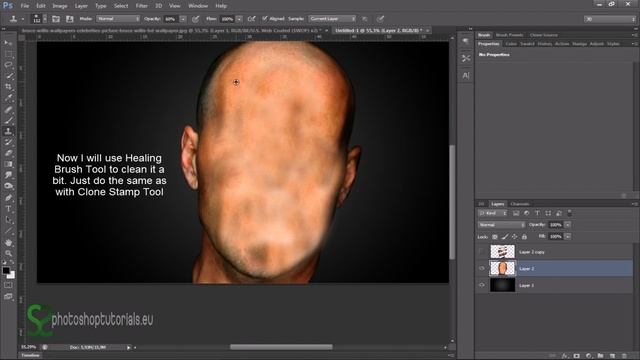The image size is (640, 360).
Task: Select the Magic Wand tool
Action: pyautogui.click(x=8, y=76)
